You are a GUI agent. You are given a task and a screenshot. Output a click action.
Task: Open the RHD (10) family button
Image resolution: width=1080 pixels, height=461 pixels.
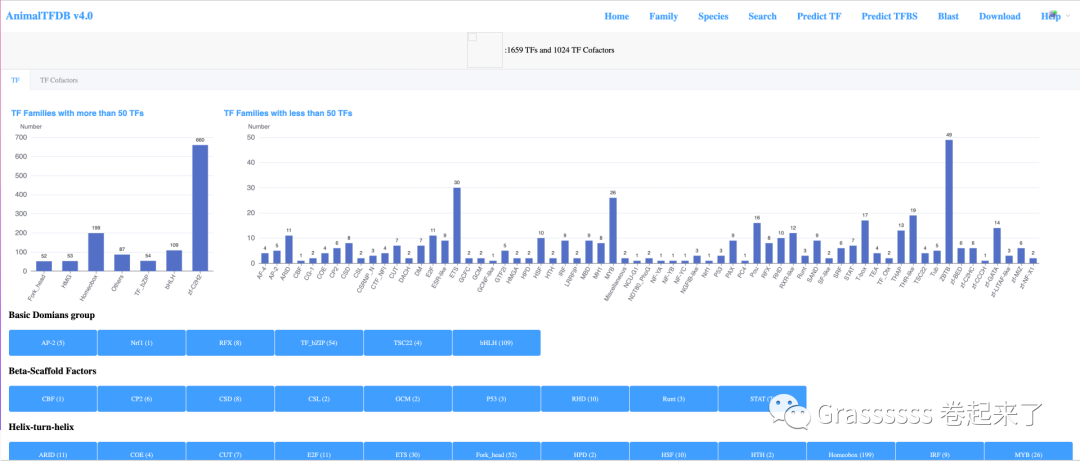click(585, 398)
